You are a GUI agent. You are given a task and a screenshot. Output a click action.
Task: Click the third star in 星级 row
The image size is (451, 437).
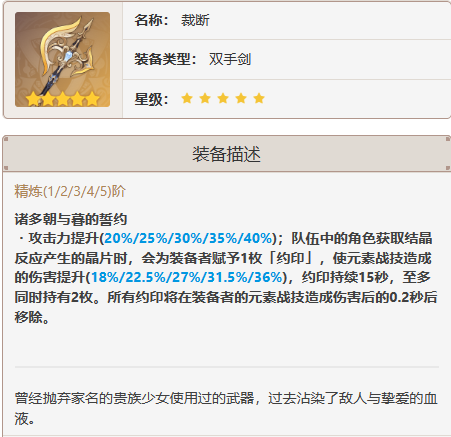click(x=223, y=98)
